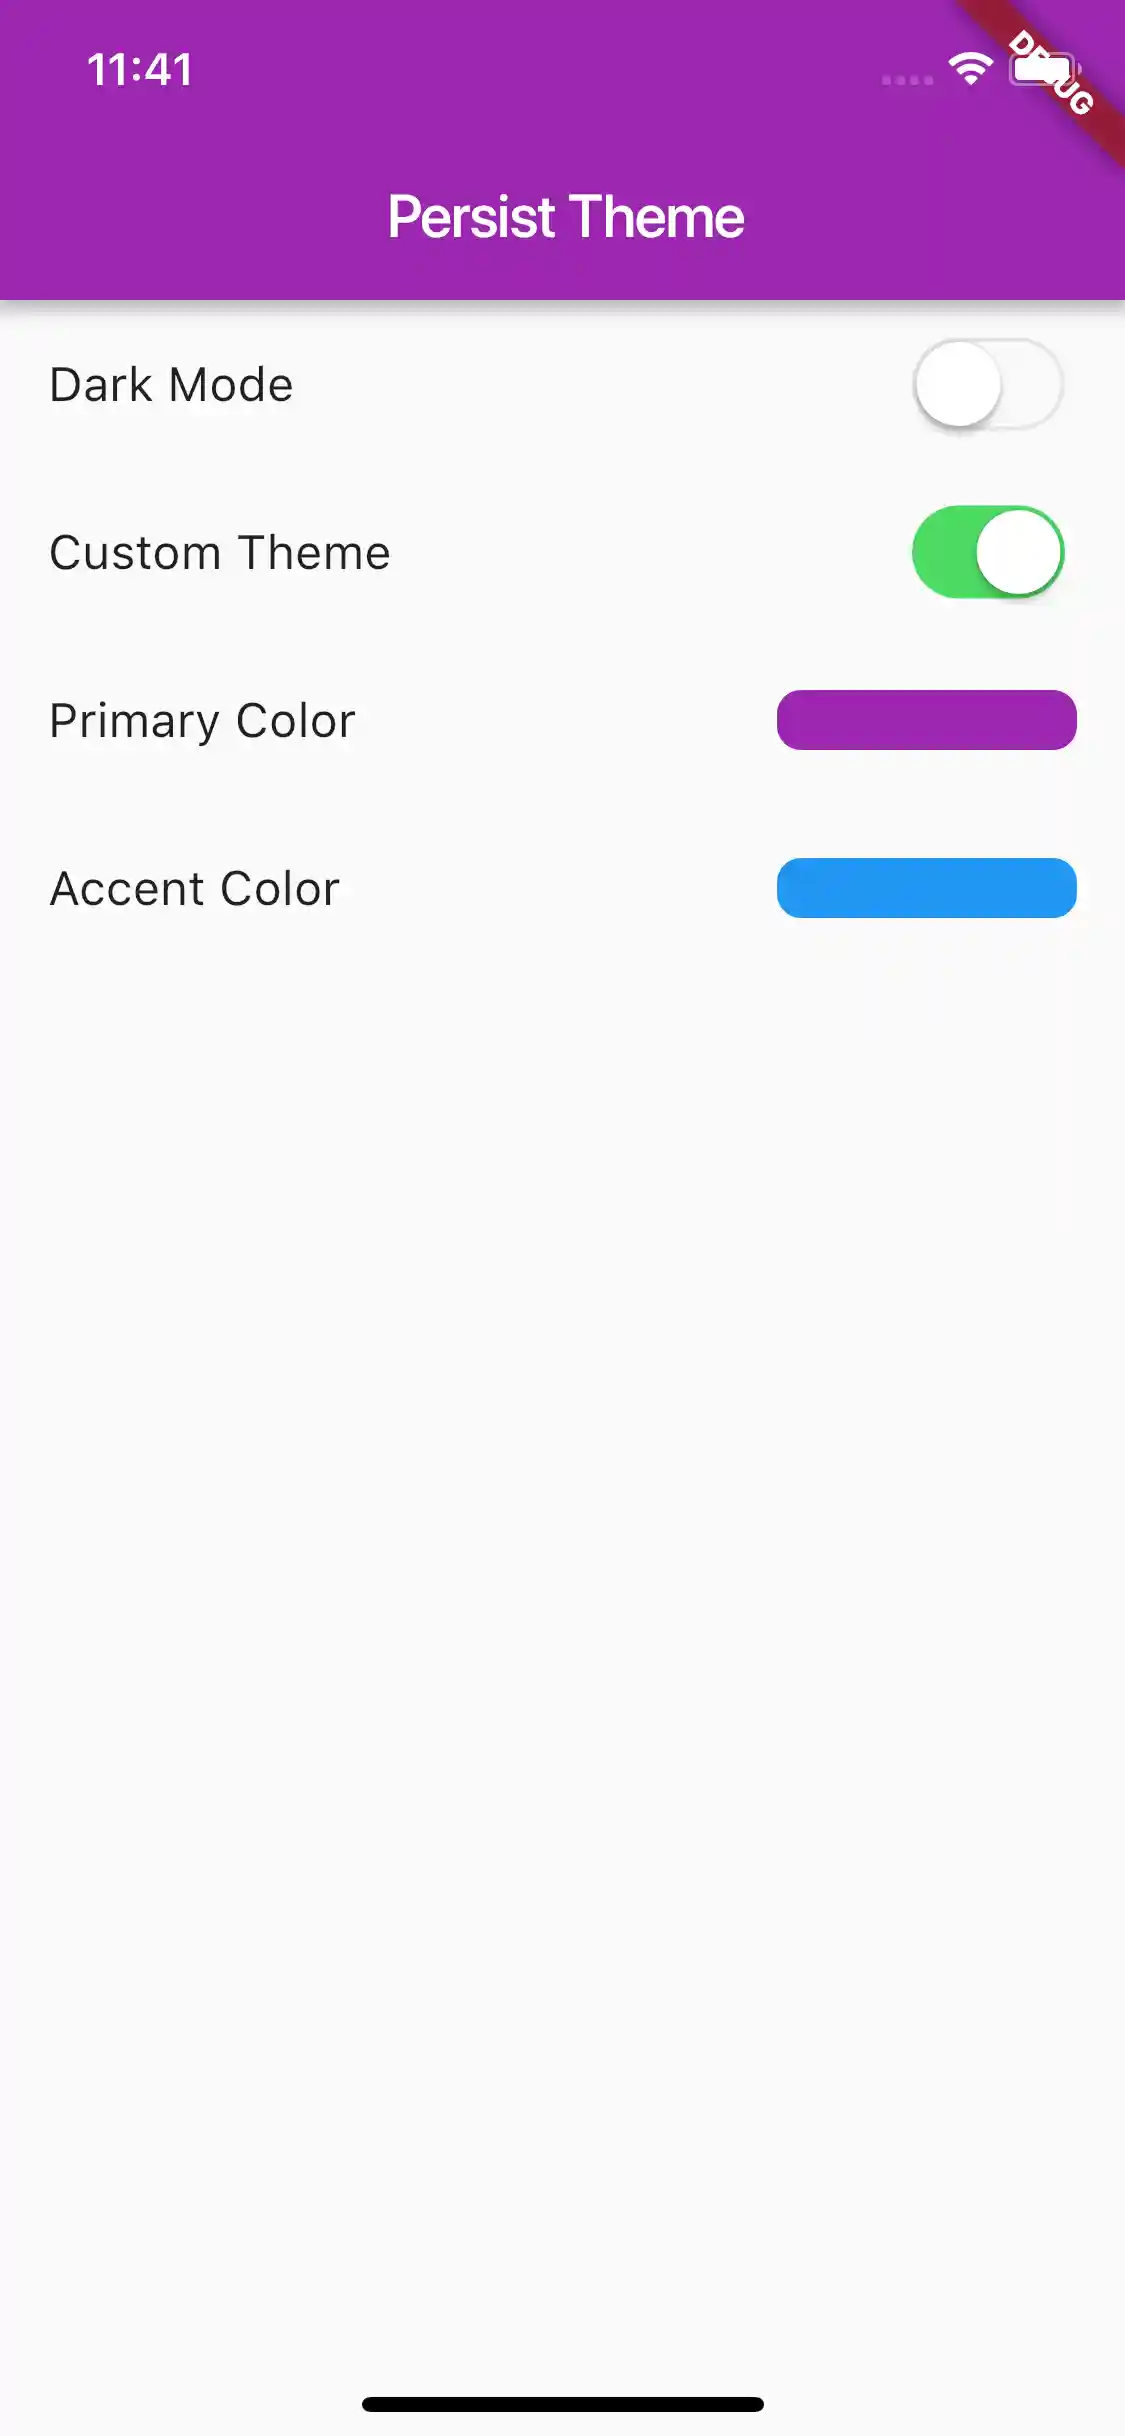Click the 11:41 clock in status bar
This screenshot has height=2436, width=1125.
coord(139,70)
